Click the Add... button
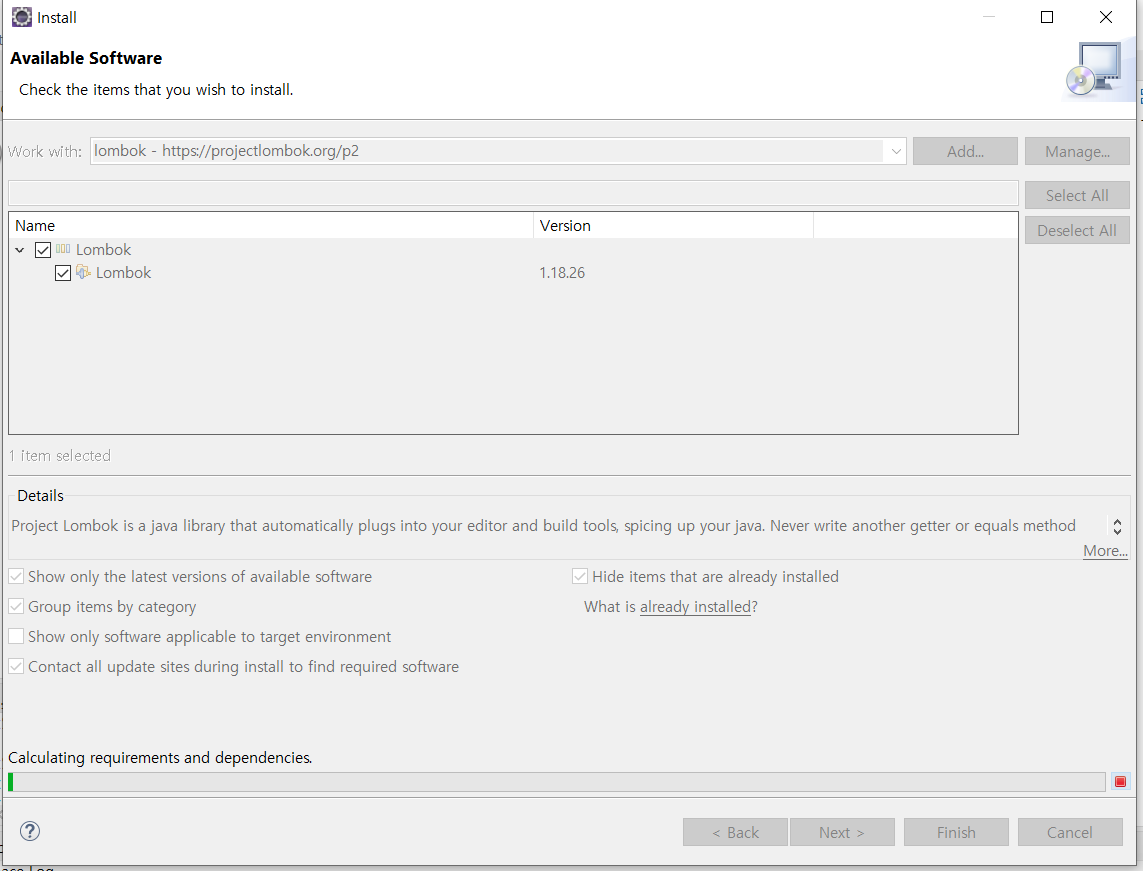Viewport: 1143px width, 871px height. (x=965, y=152)
